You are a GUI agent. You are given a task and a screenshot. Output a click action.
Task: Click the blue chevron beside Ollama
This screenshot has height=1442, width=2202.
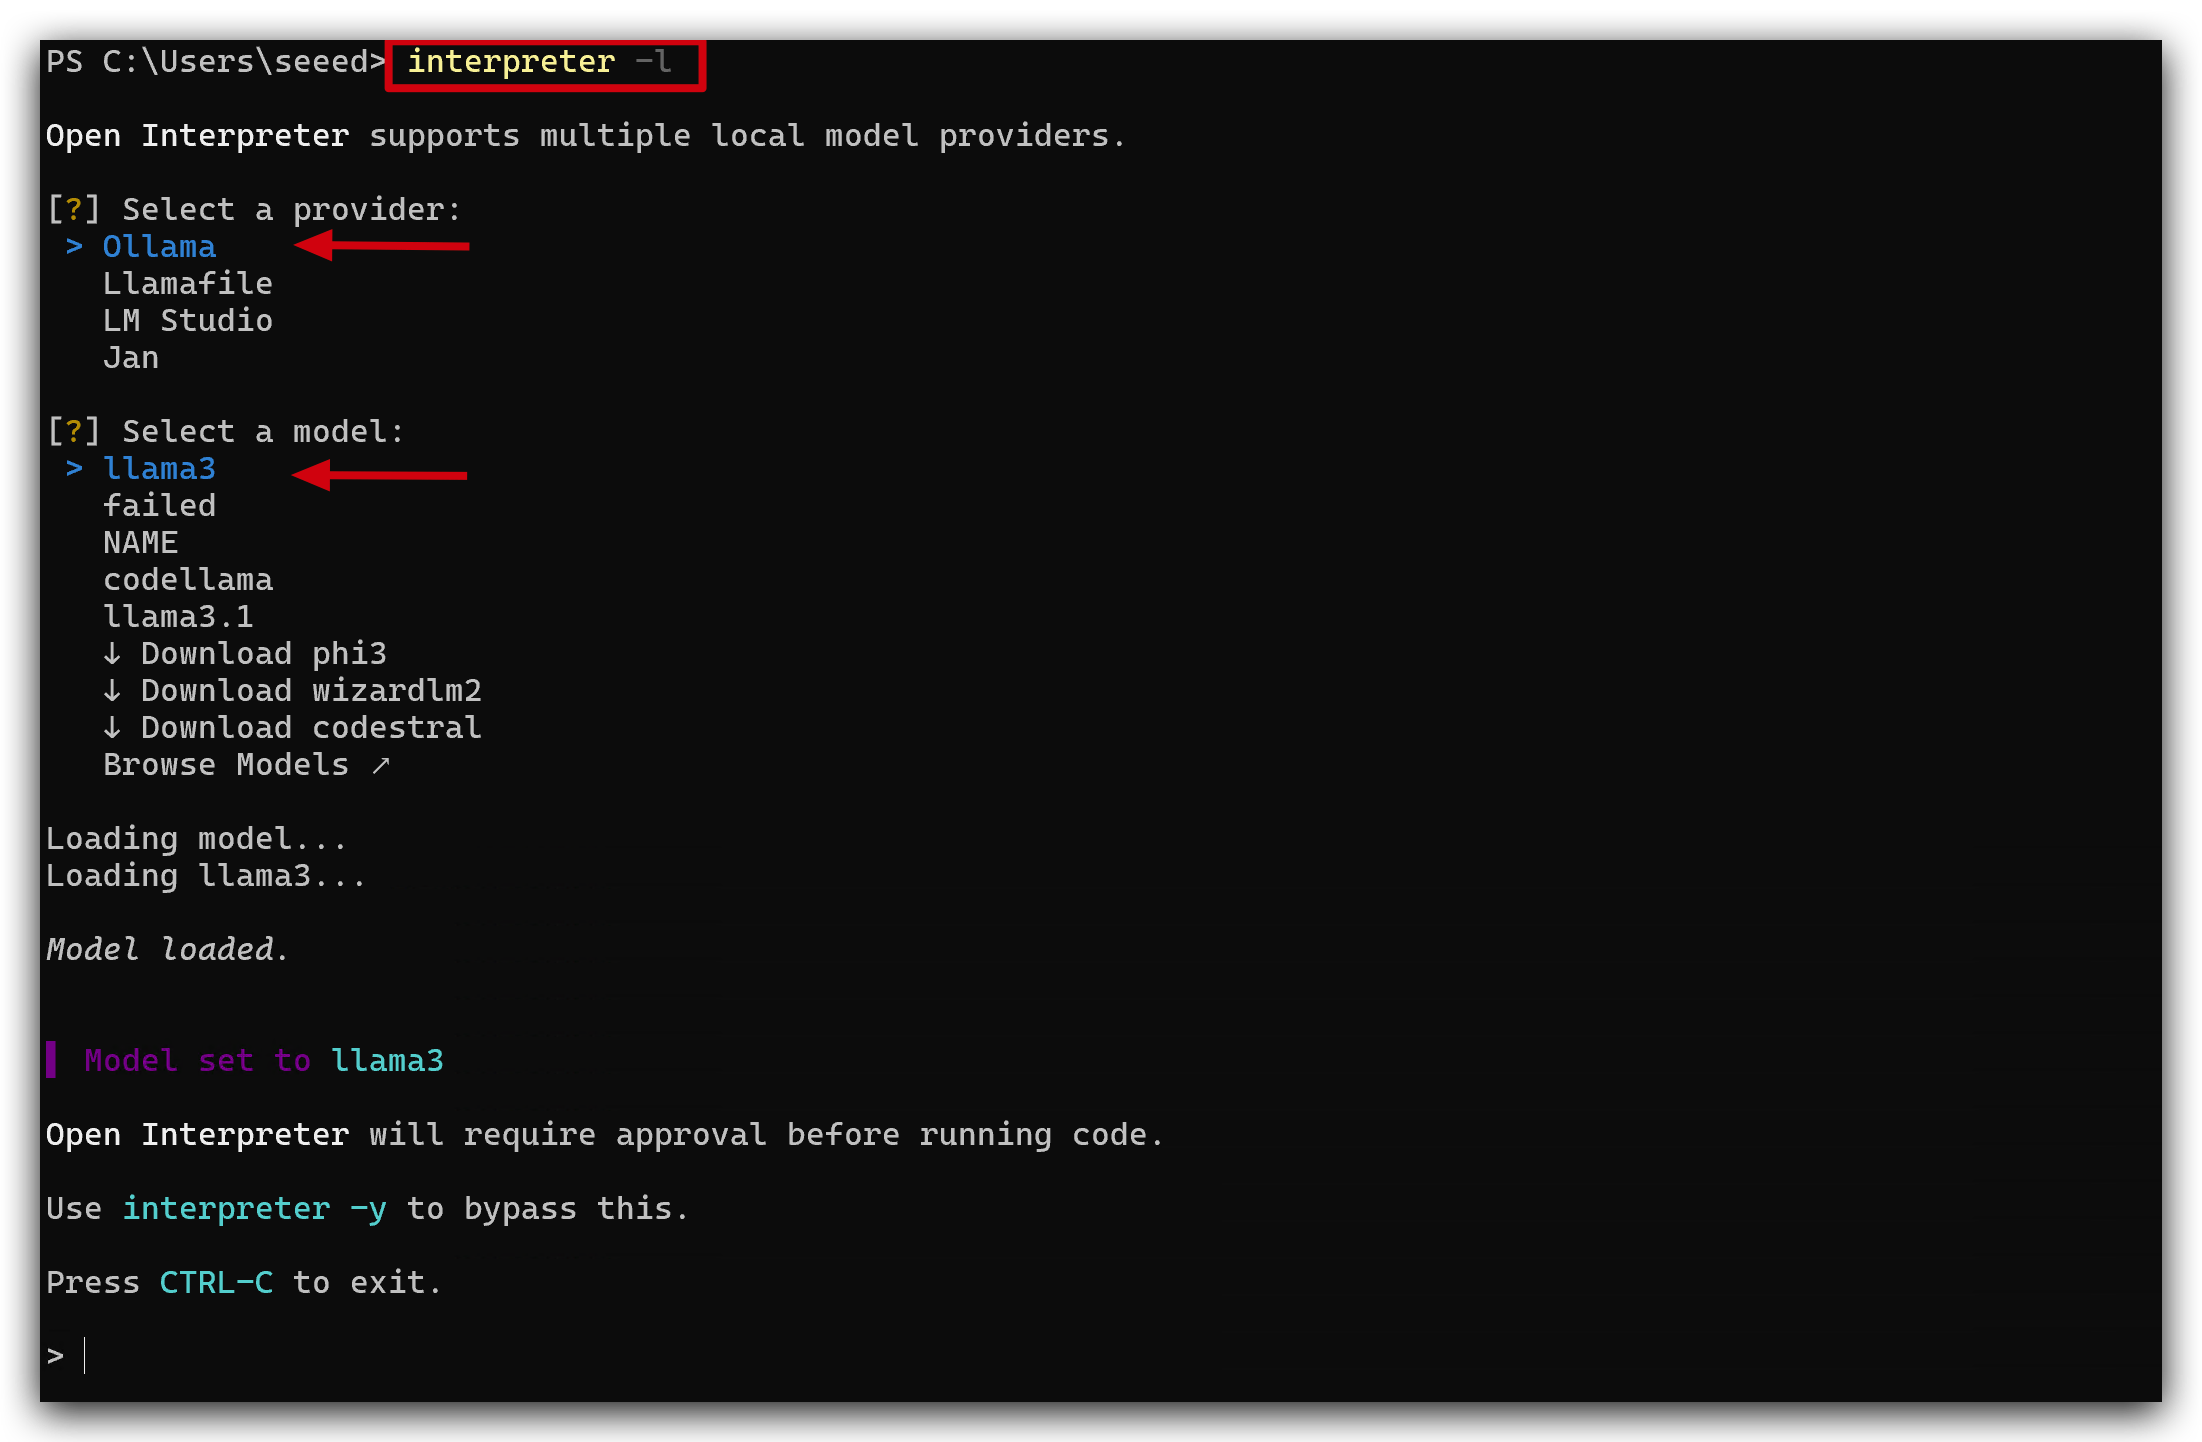(x=74, y=247)
